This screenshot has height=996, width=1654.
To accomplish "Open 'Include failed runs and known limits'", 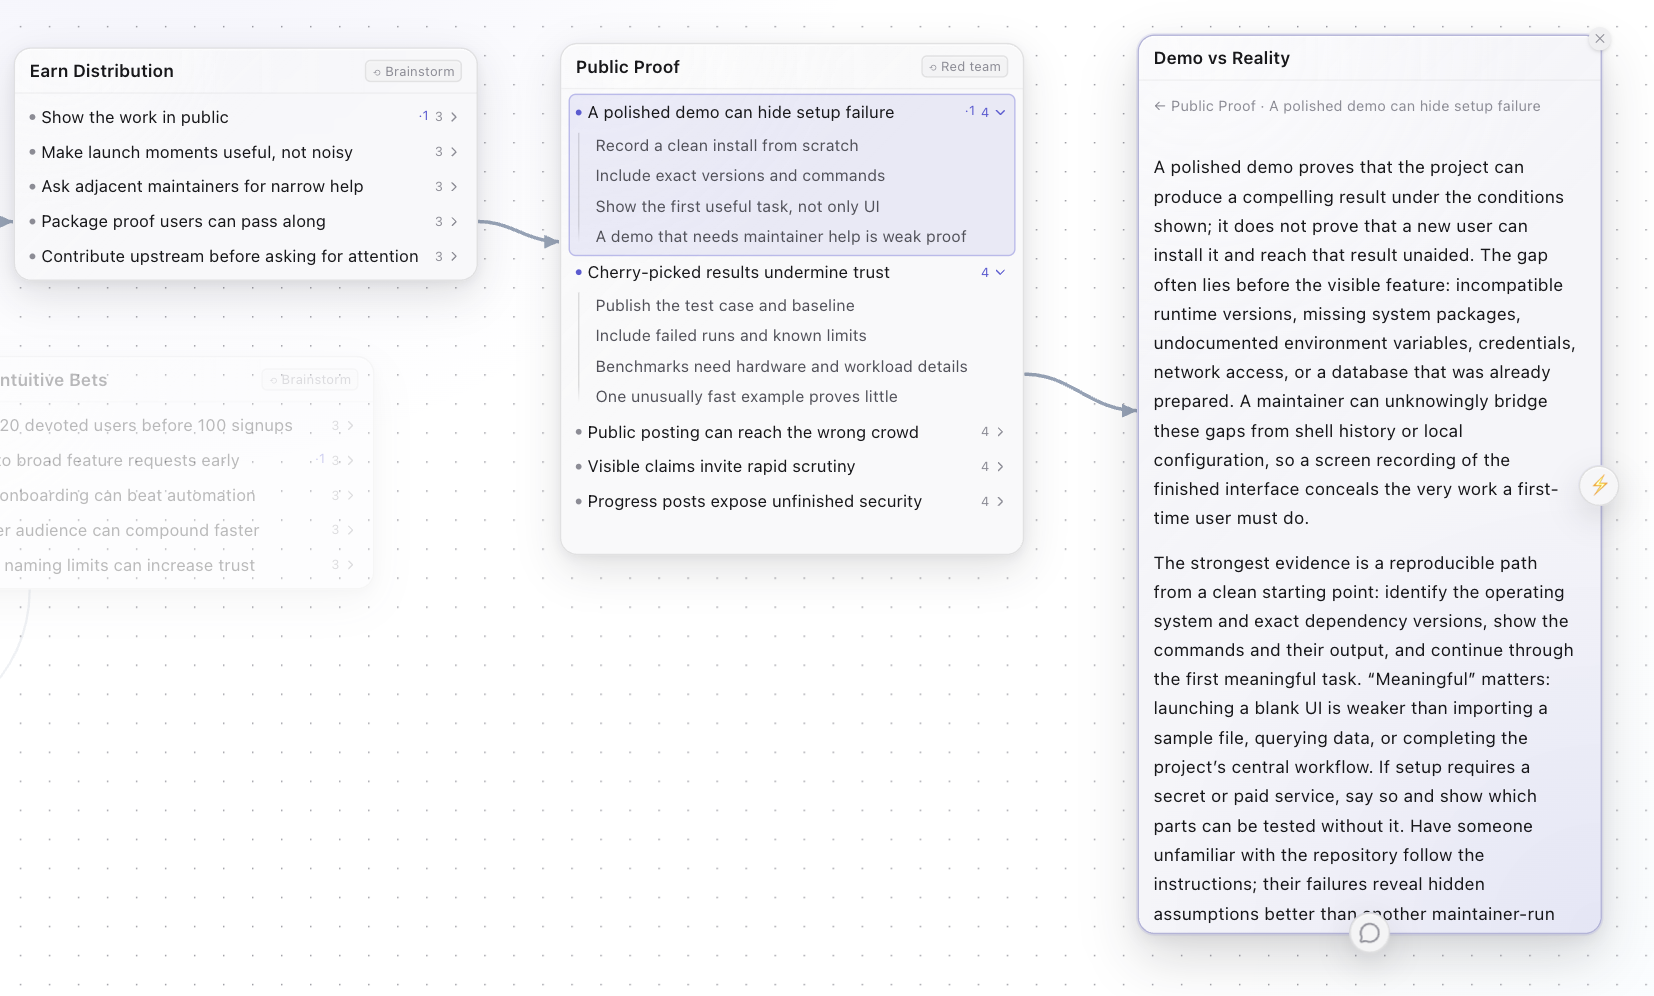I will pos(731,336).
